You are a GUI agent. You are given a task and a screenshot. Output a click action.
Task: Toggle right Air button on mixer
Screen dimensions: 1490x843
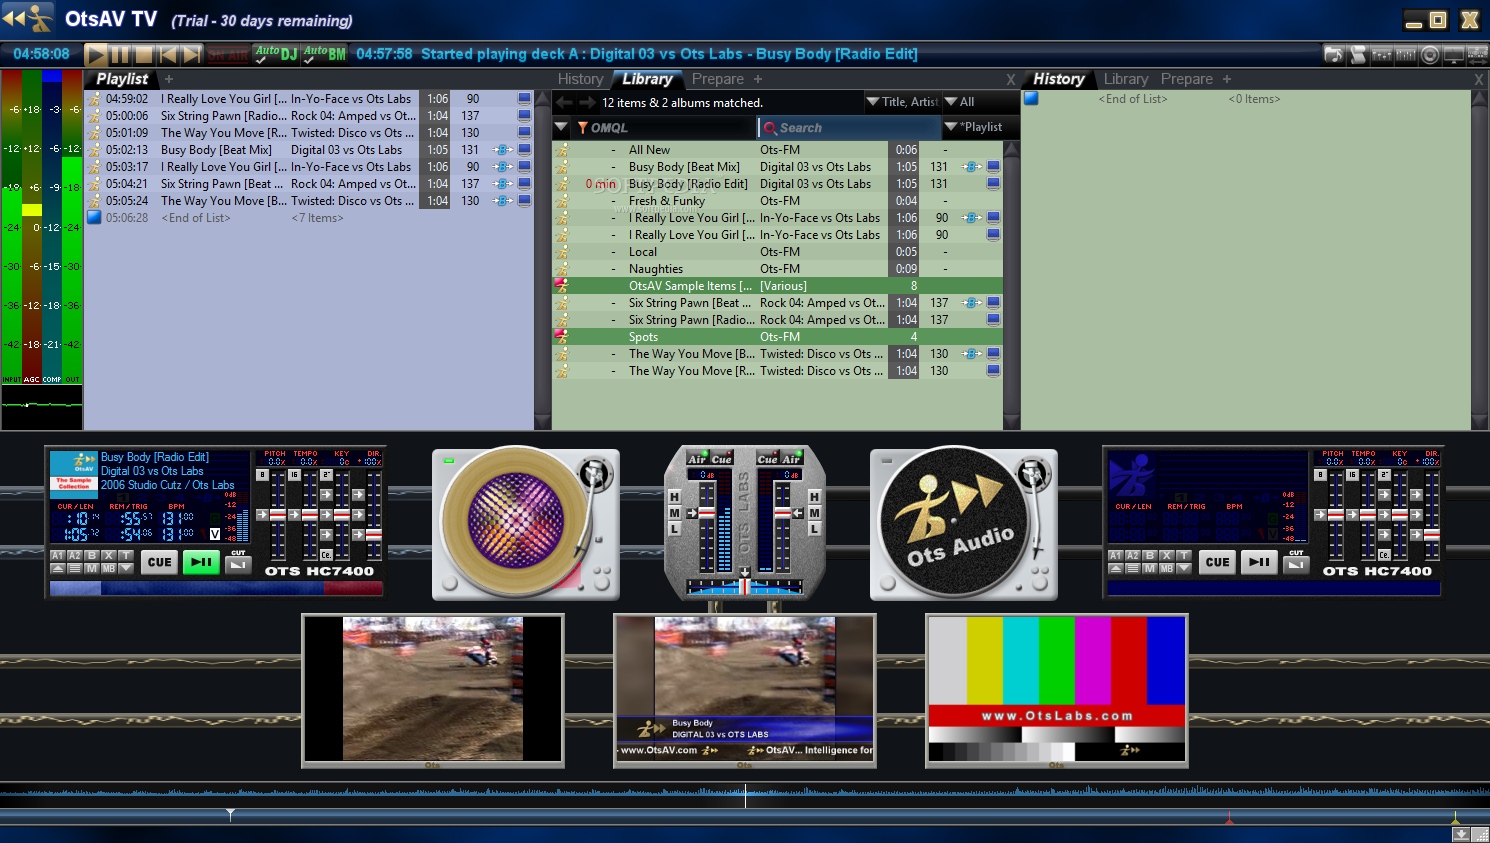pyautogui.click(x=791, y=459)
